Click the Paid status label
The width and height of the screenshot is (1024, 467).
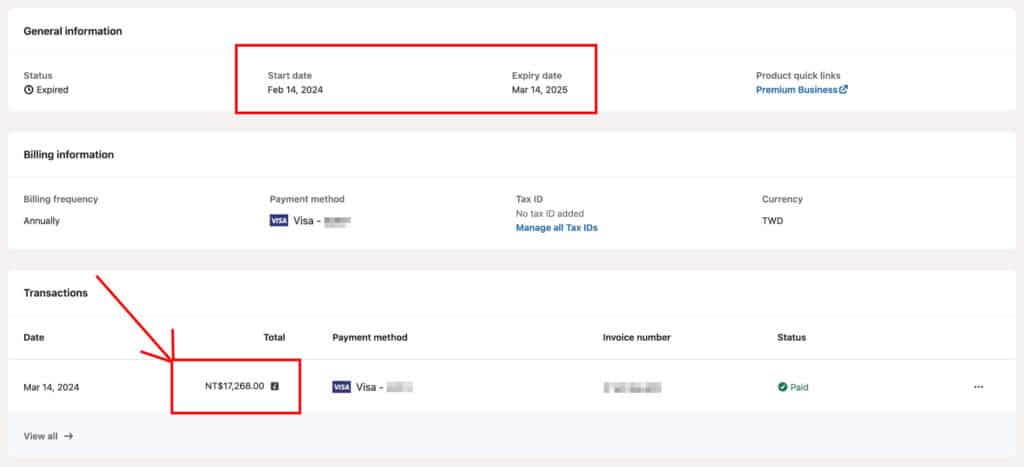pos(799,387)
